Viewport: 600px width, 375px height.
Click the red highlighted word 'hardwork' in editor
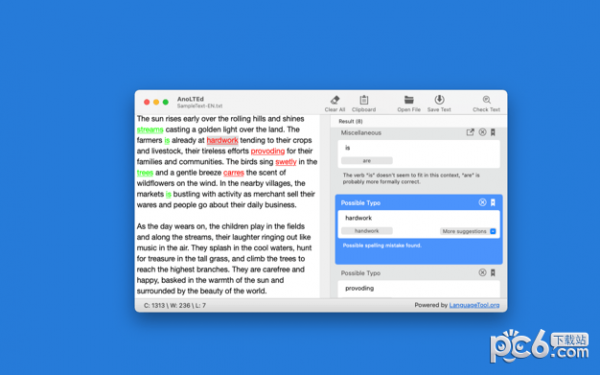point(222,140)
